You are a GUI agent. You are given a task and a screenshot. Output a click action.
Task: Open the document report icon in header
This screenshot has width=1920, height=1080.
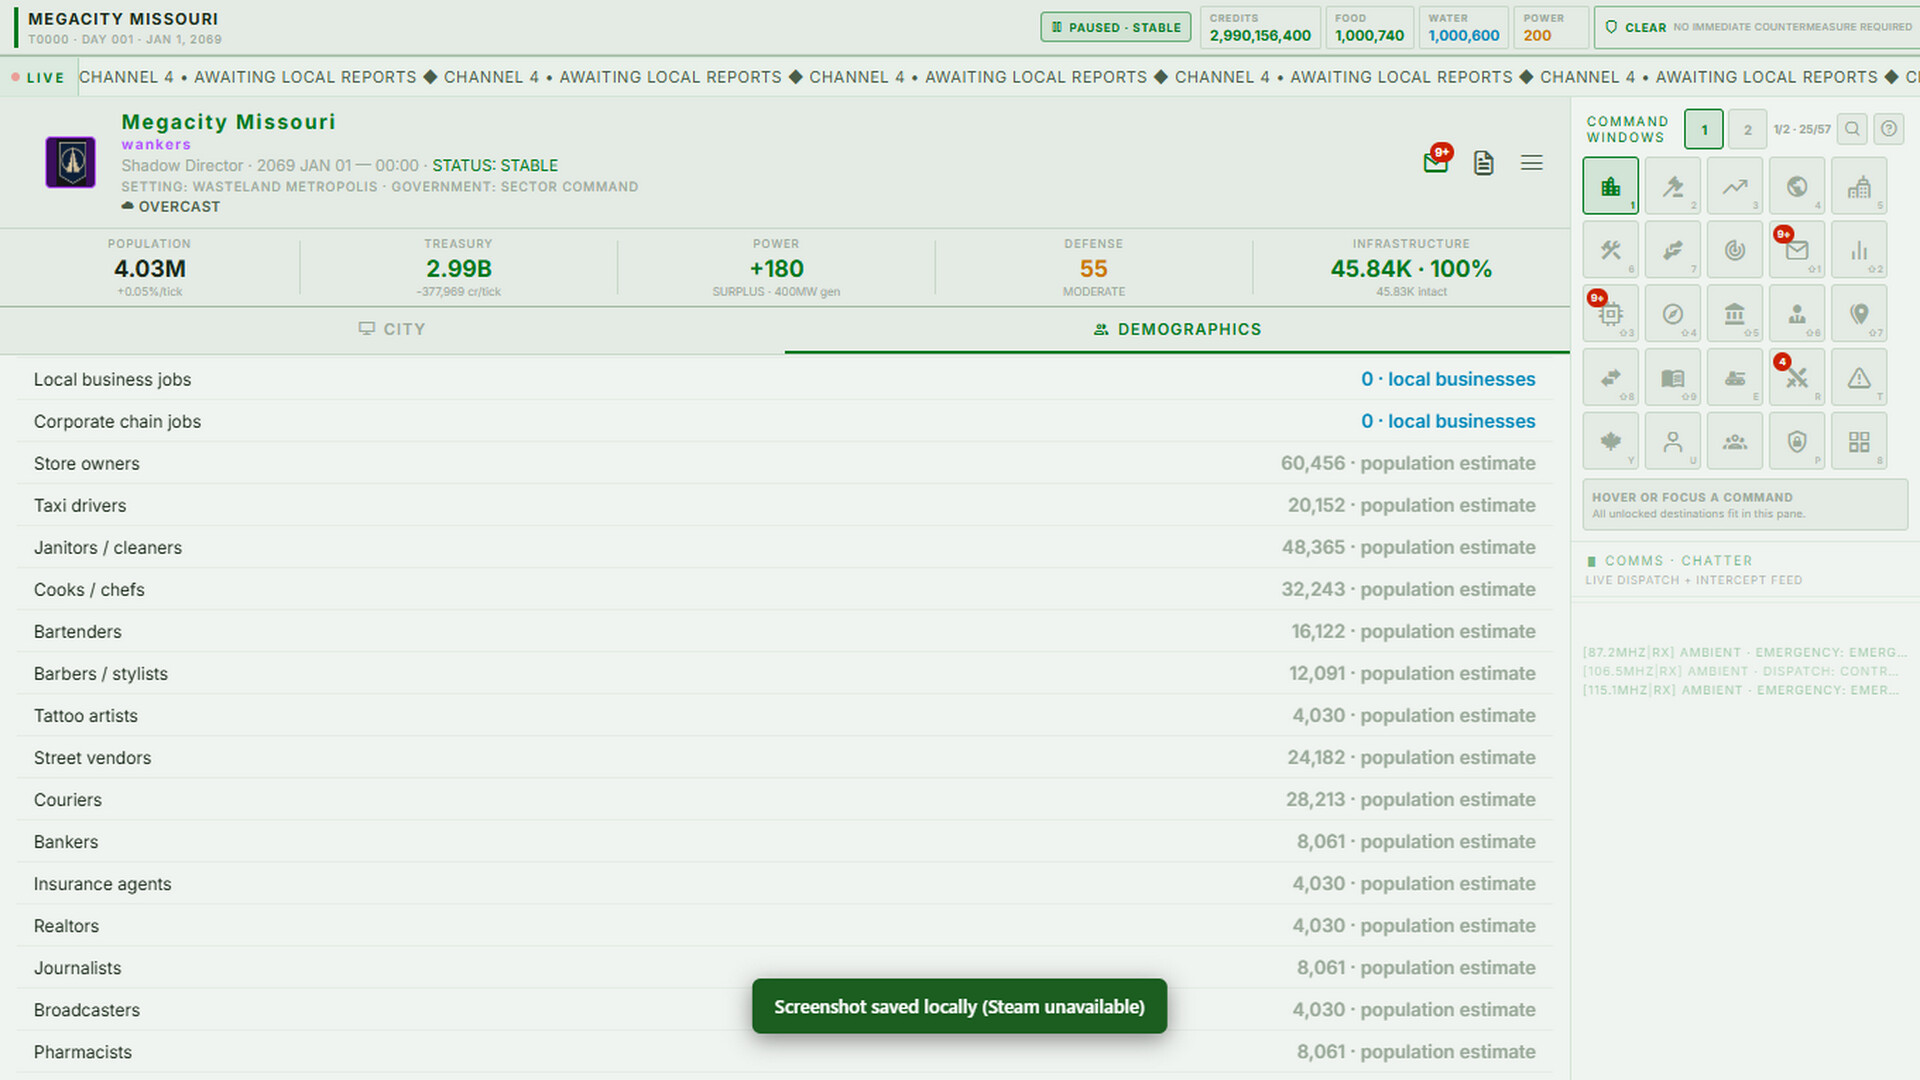[1483, 163]
